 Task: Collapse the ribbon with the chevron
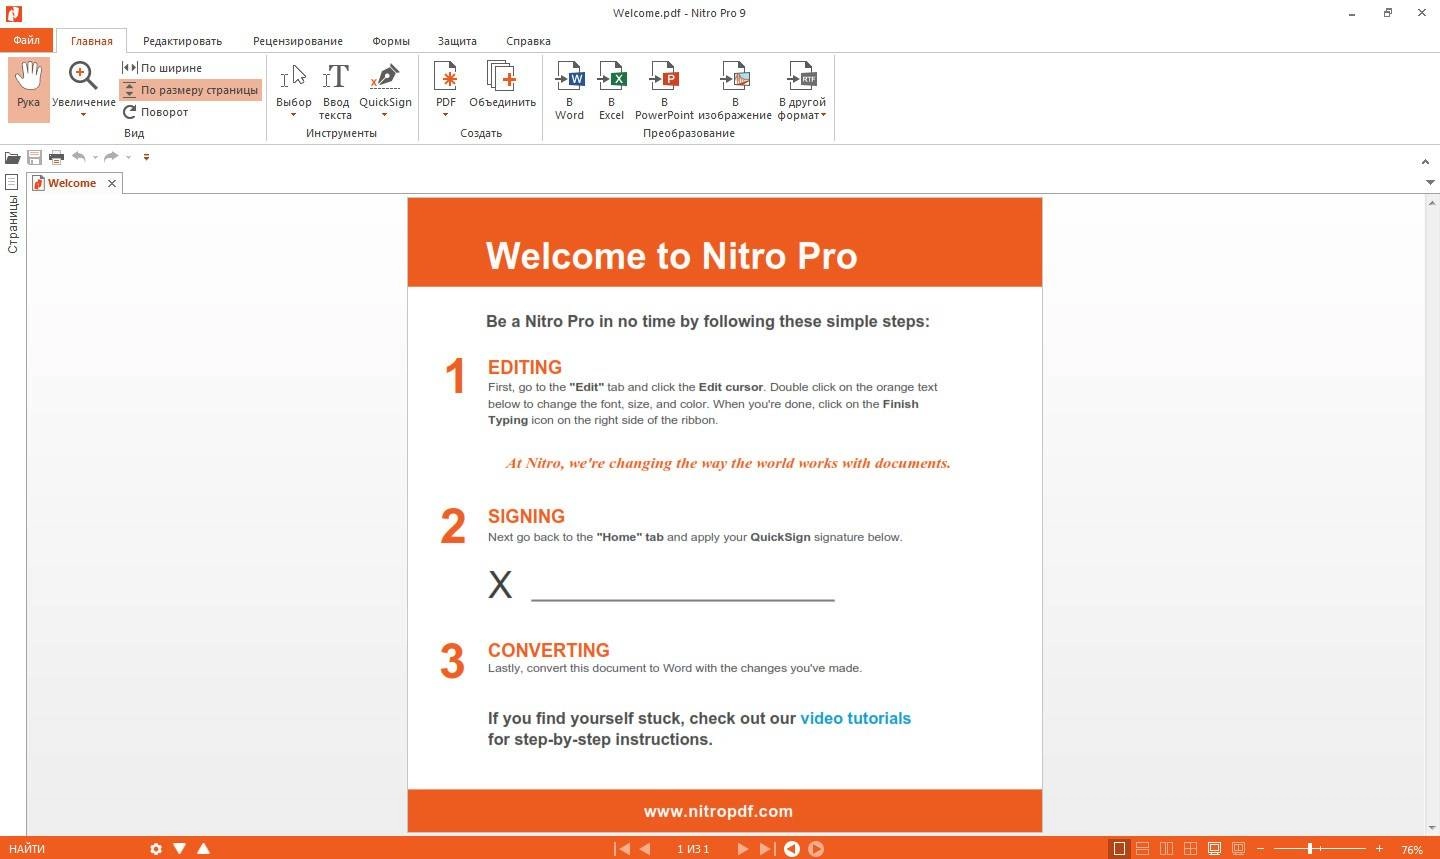pyautogui.click(x=1425, y=161)
